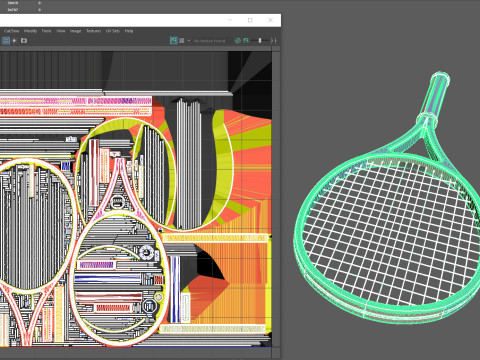Expand the texture dropdown arrow

pos(189,41)
